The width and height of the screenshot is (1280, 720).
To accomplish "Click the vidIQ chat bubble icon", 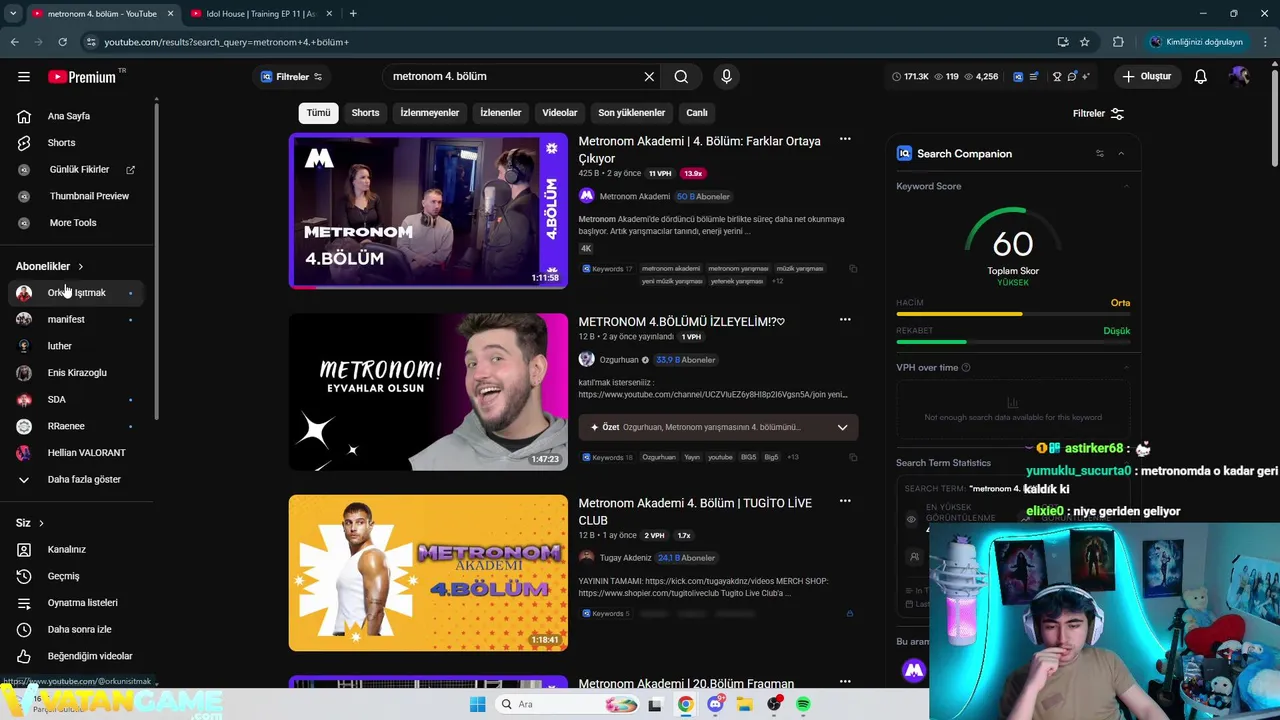I will 1072,76.
